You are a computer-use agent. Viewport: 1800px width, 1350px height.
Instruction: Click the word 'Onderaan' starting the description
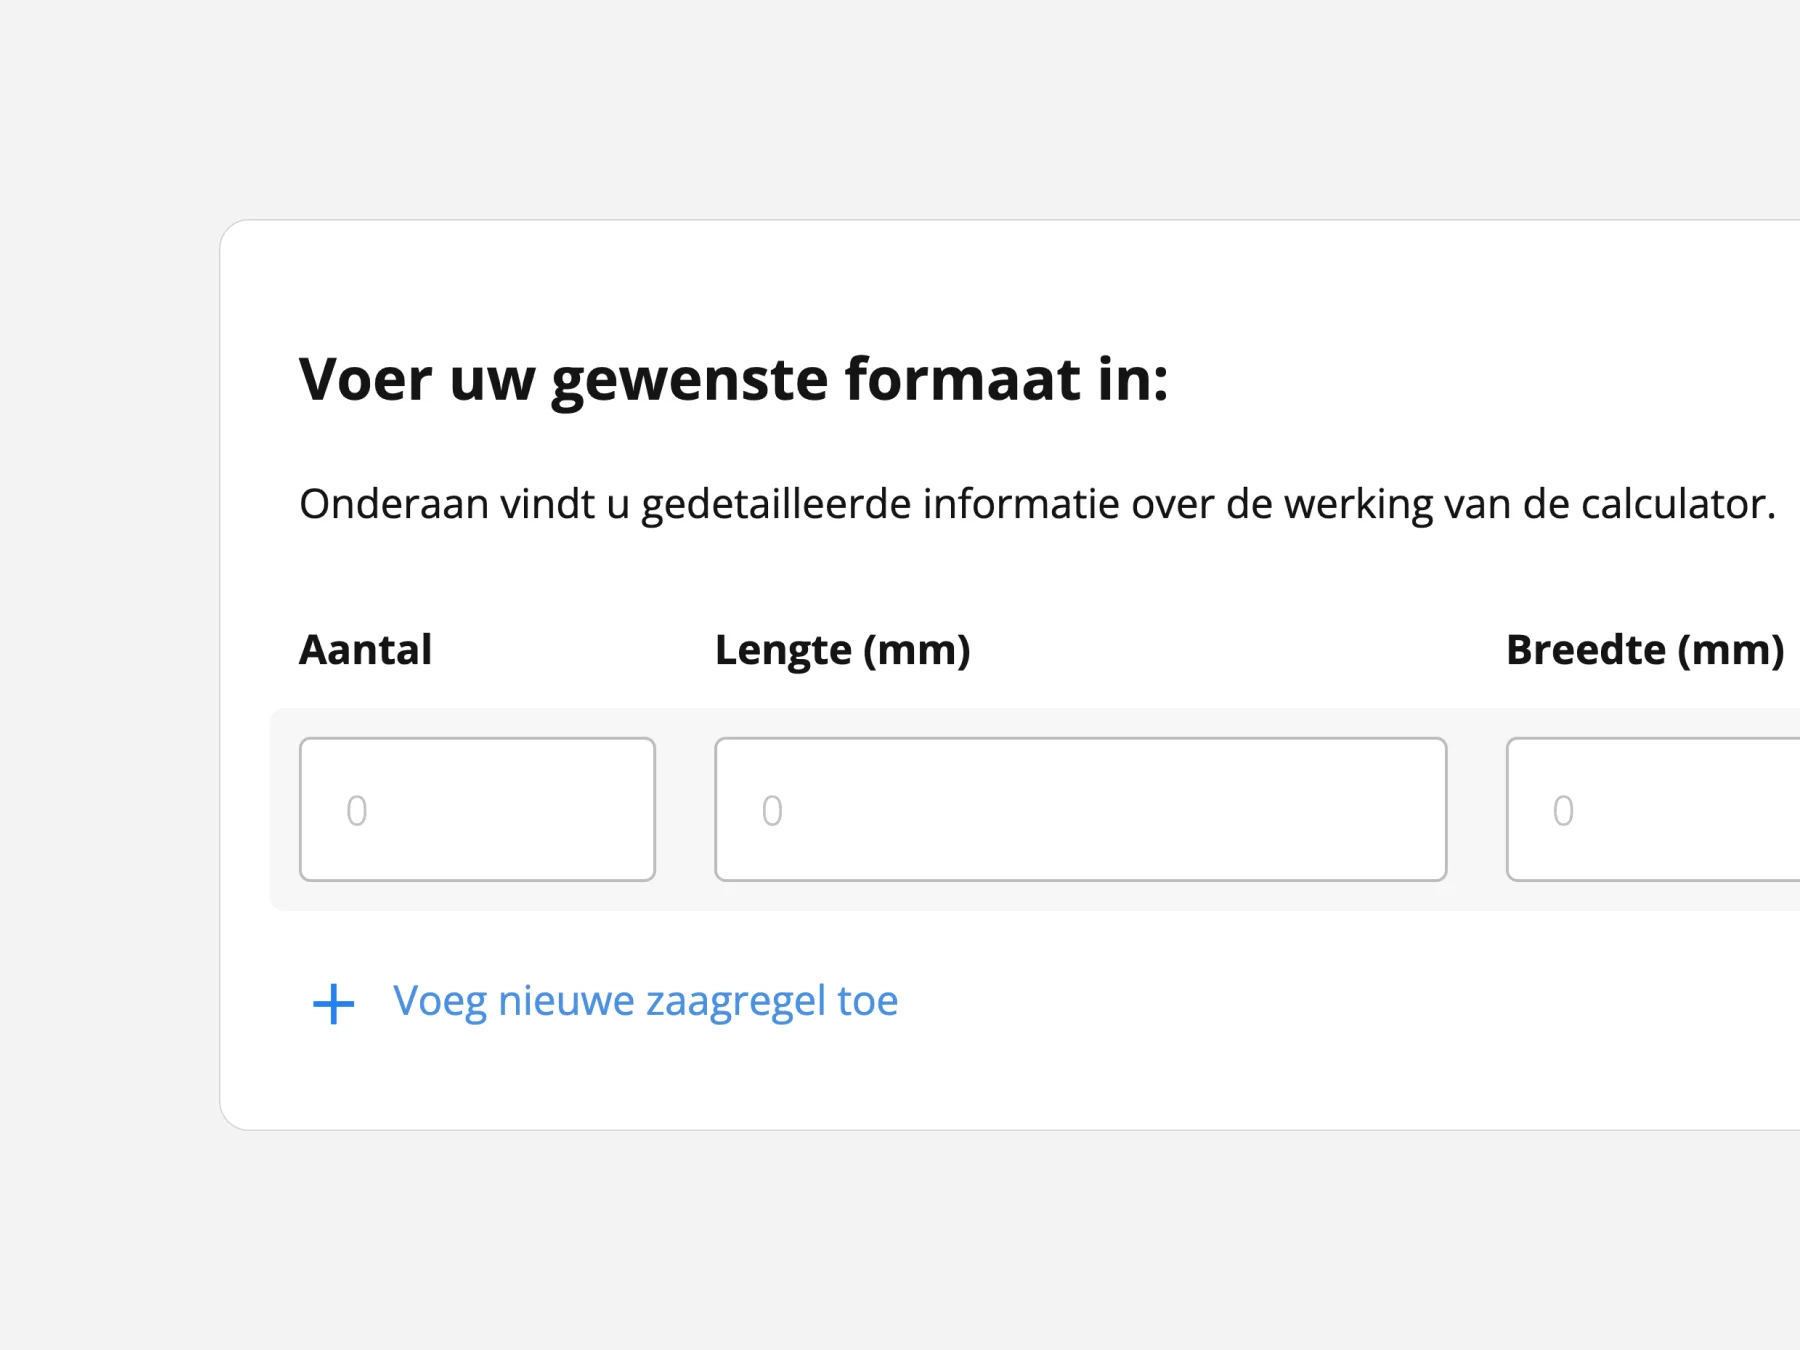(394, 504)
